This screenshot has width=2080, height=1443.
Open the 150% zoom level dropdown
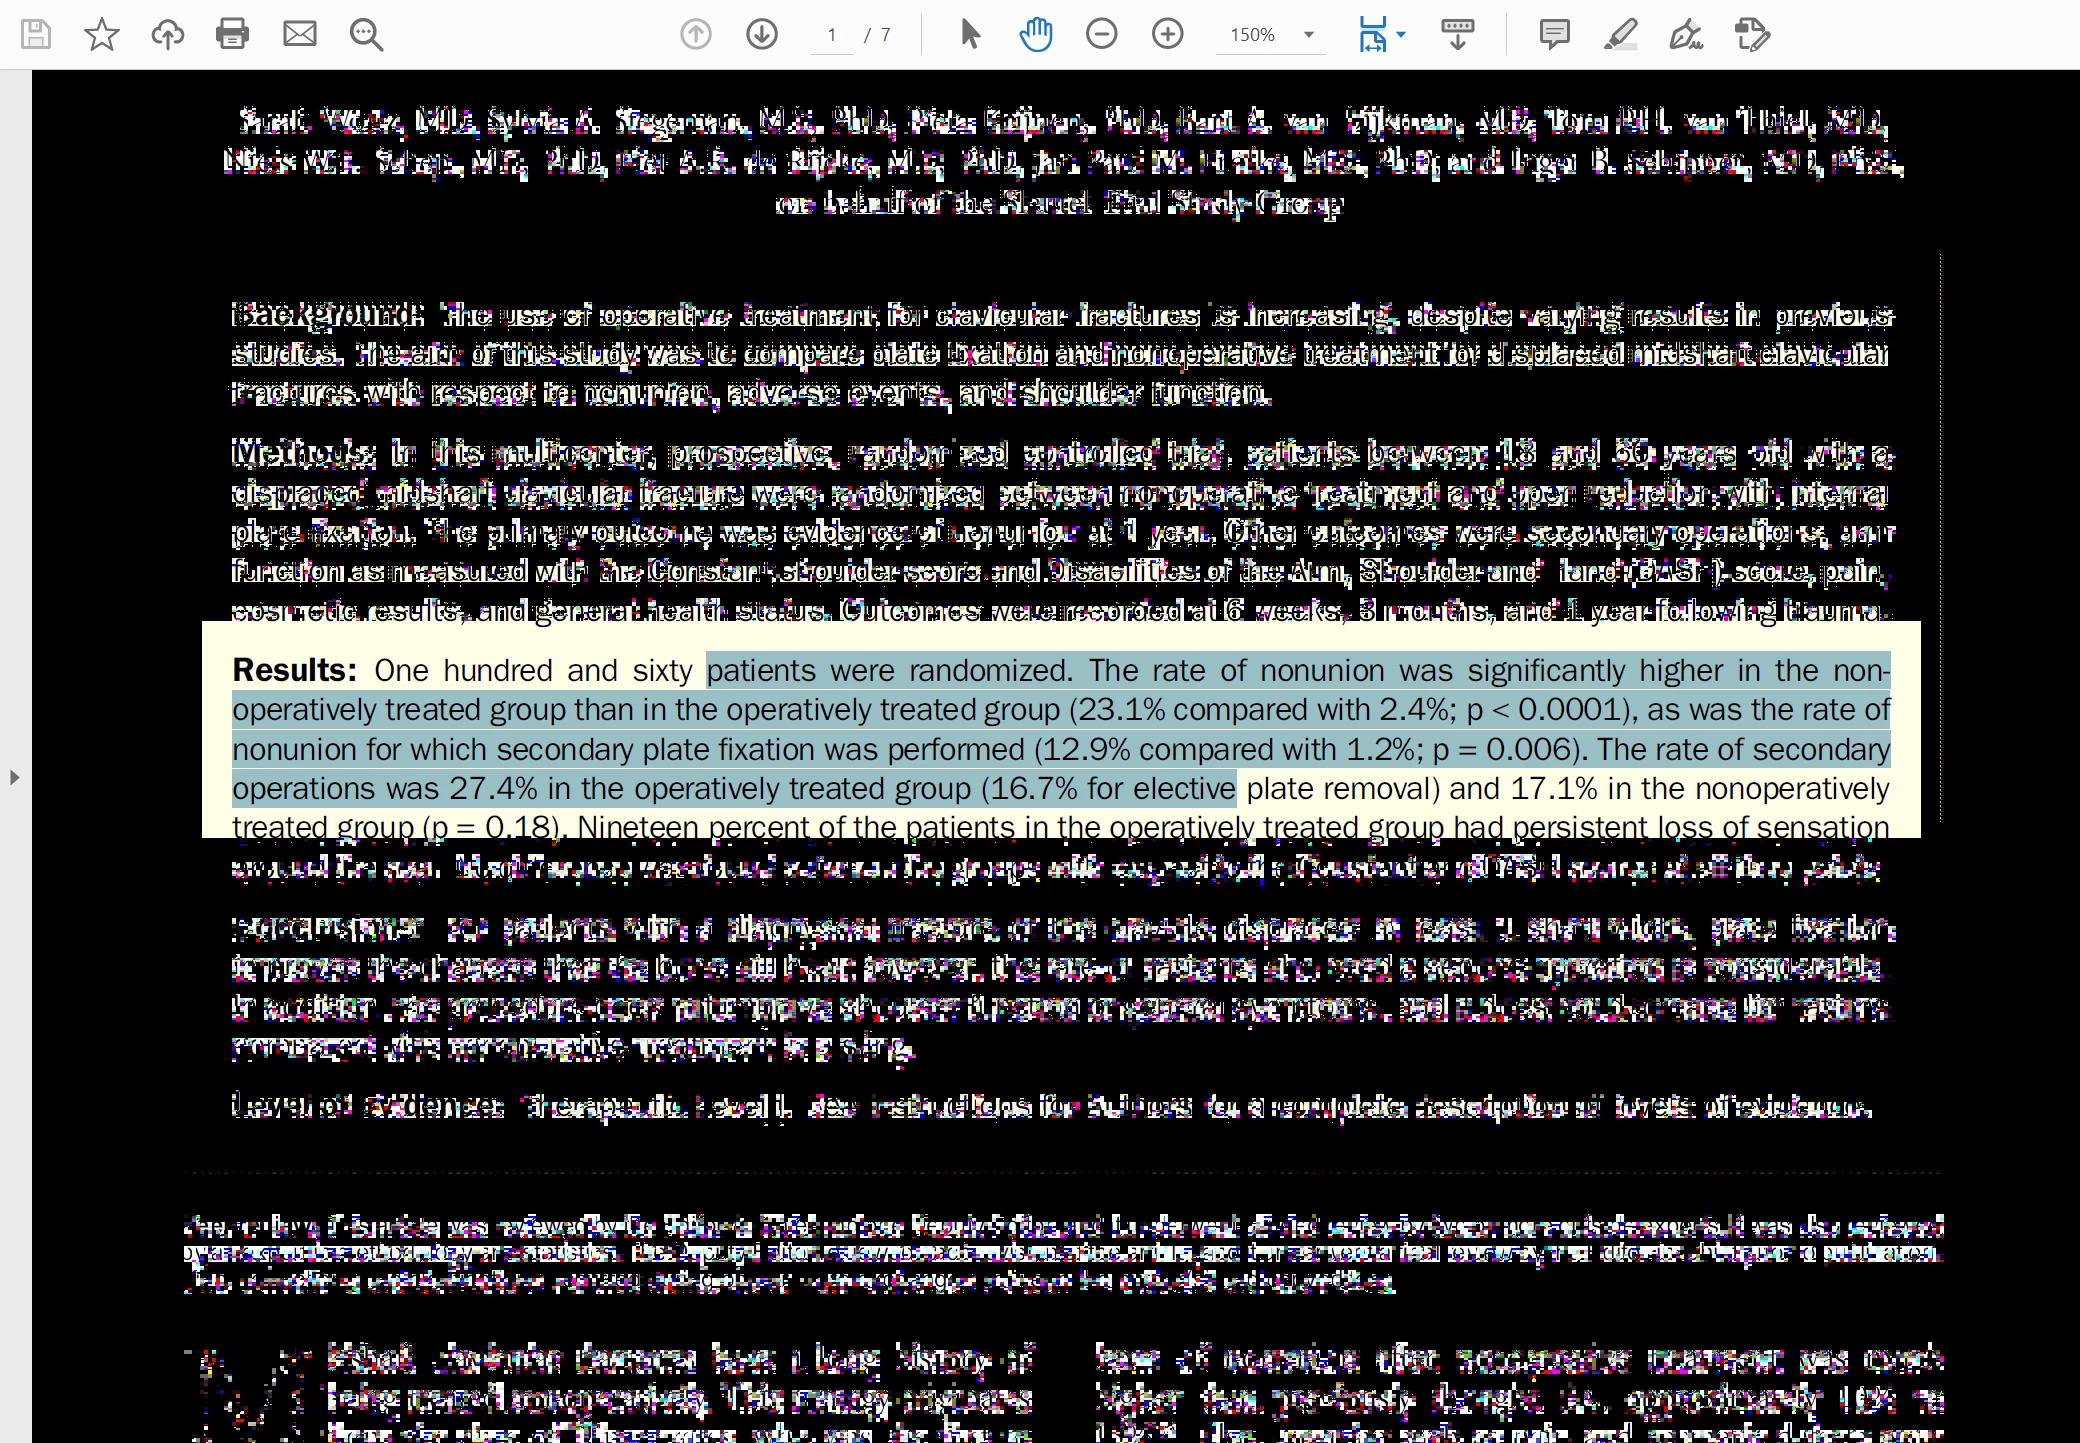pyautogui.click(x=1308, y=35)
